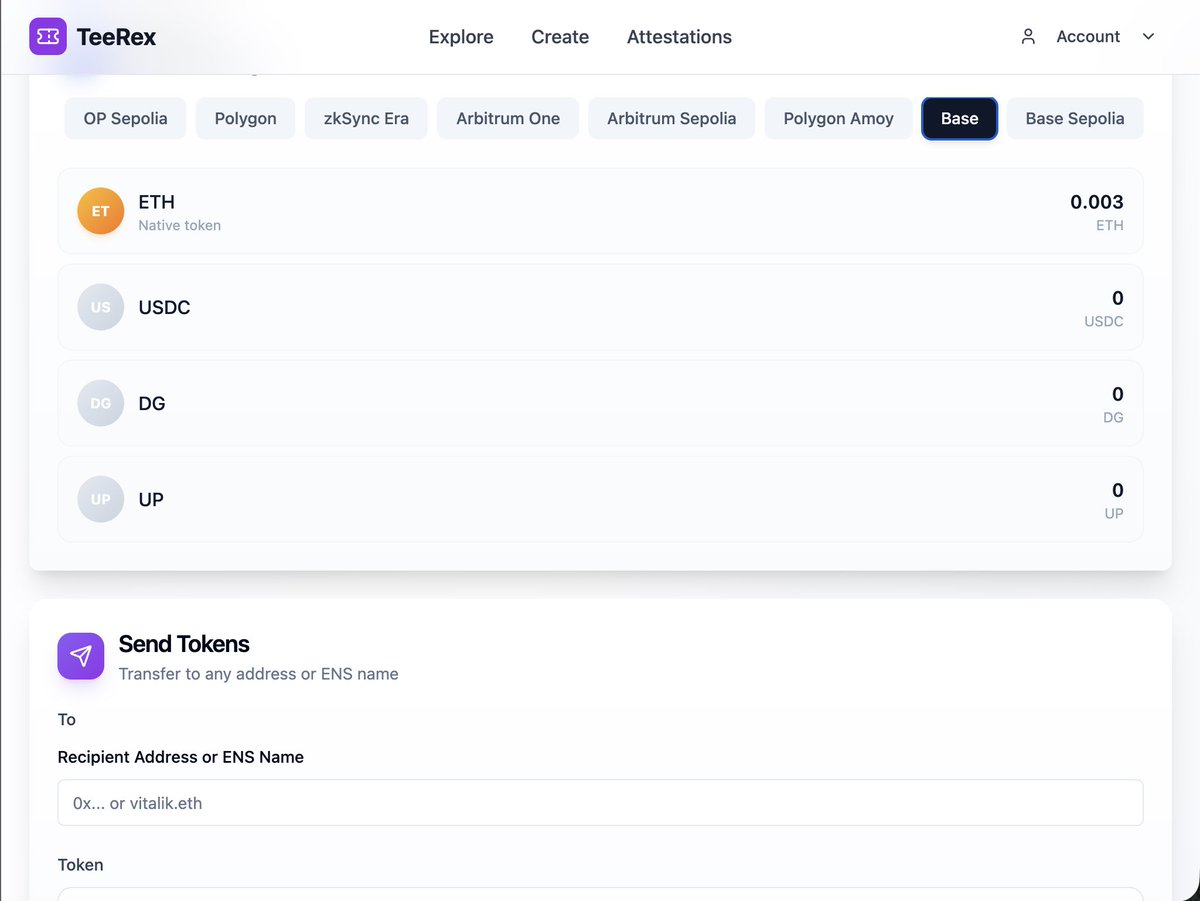Select the Arbitrum Sepolia network
The height and width of the screenshot is (901, 1200).
pyautogui.click(x=672, y=118)
